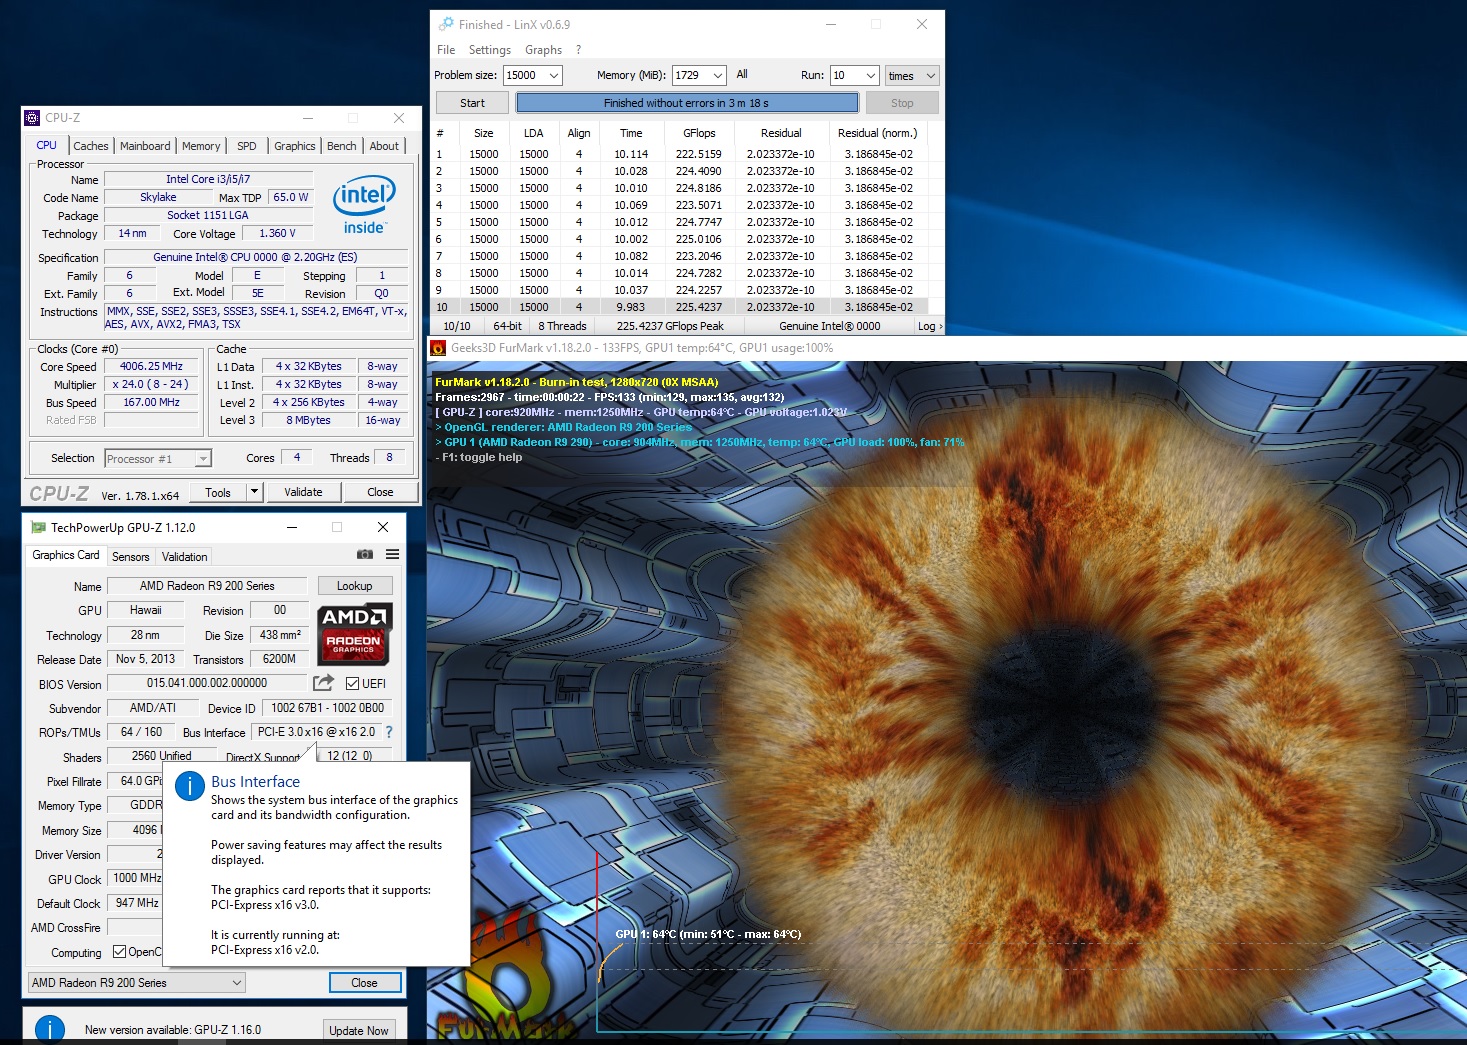Click the BIOS save/share arrow icon in GPU-Z
The image size is (1467, 1045).
click(323, 683)
